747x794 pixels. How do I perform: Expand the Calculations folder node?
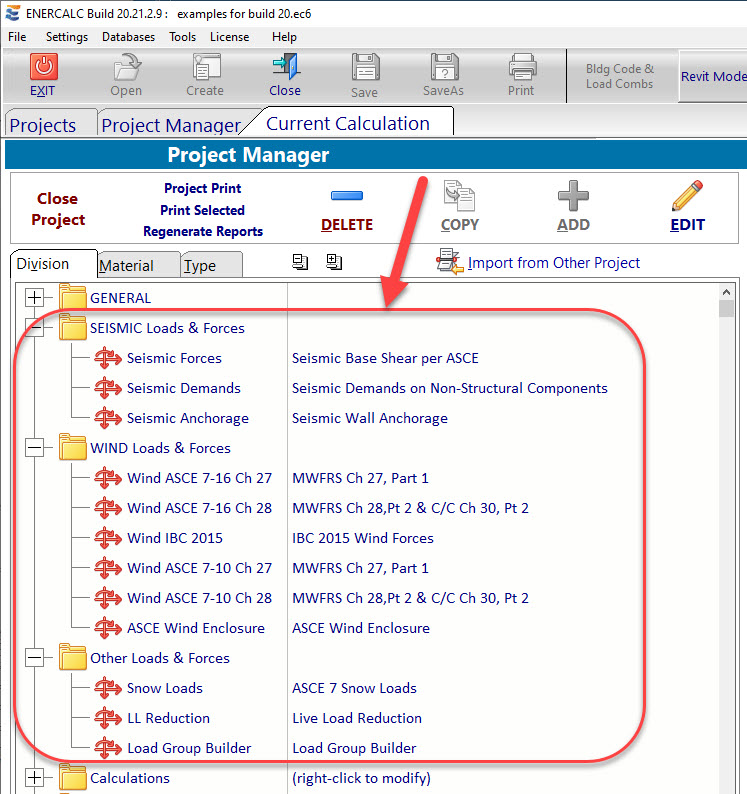(36, 778)
